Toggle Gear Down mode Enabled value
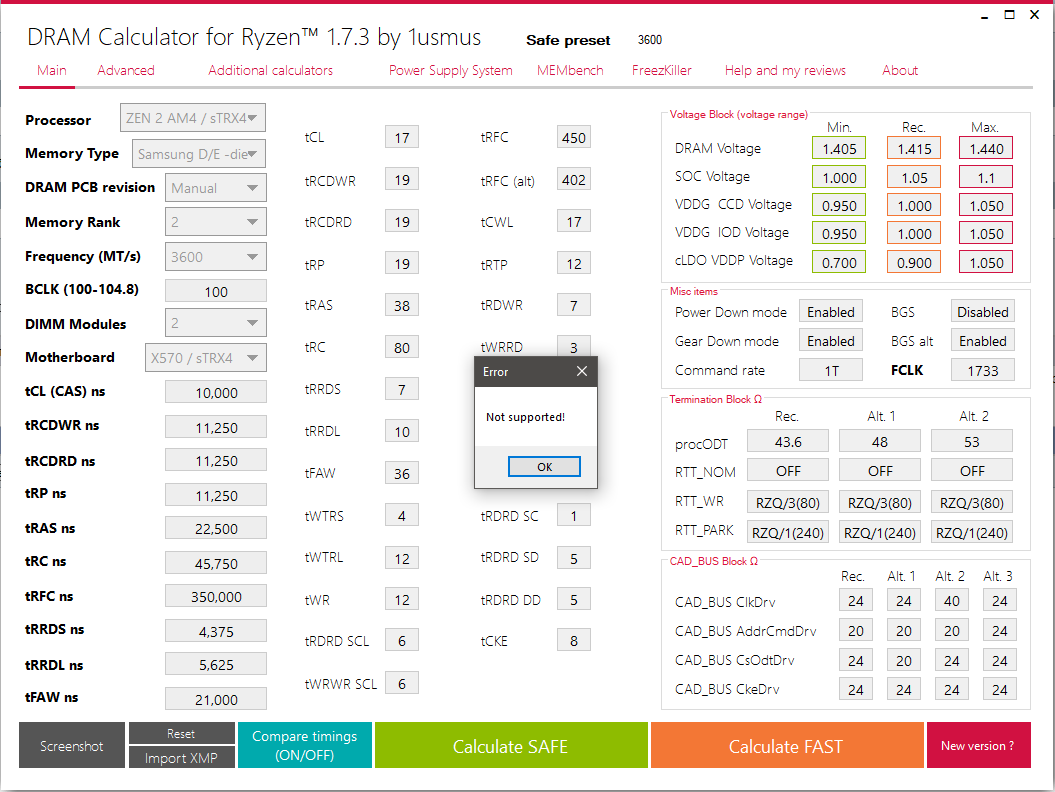Viewport: 1055px width, 792px height. (830, 341)
